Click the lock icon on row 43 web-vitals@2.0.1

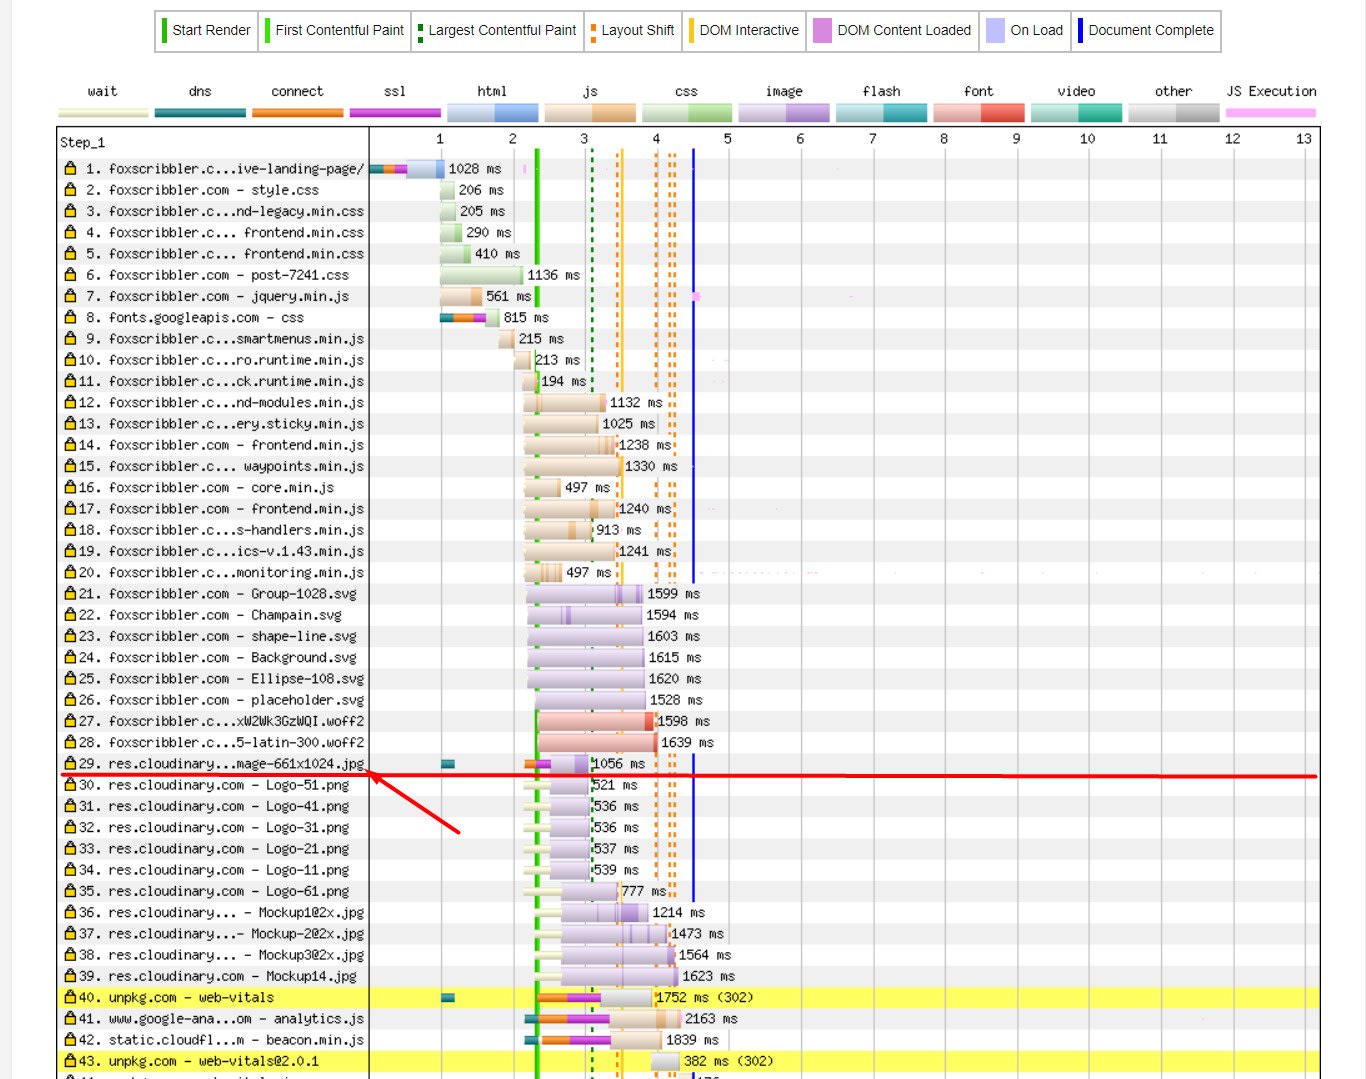[x=70, y=1060]
